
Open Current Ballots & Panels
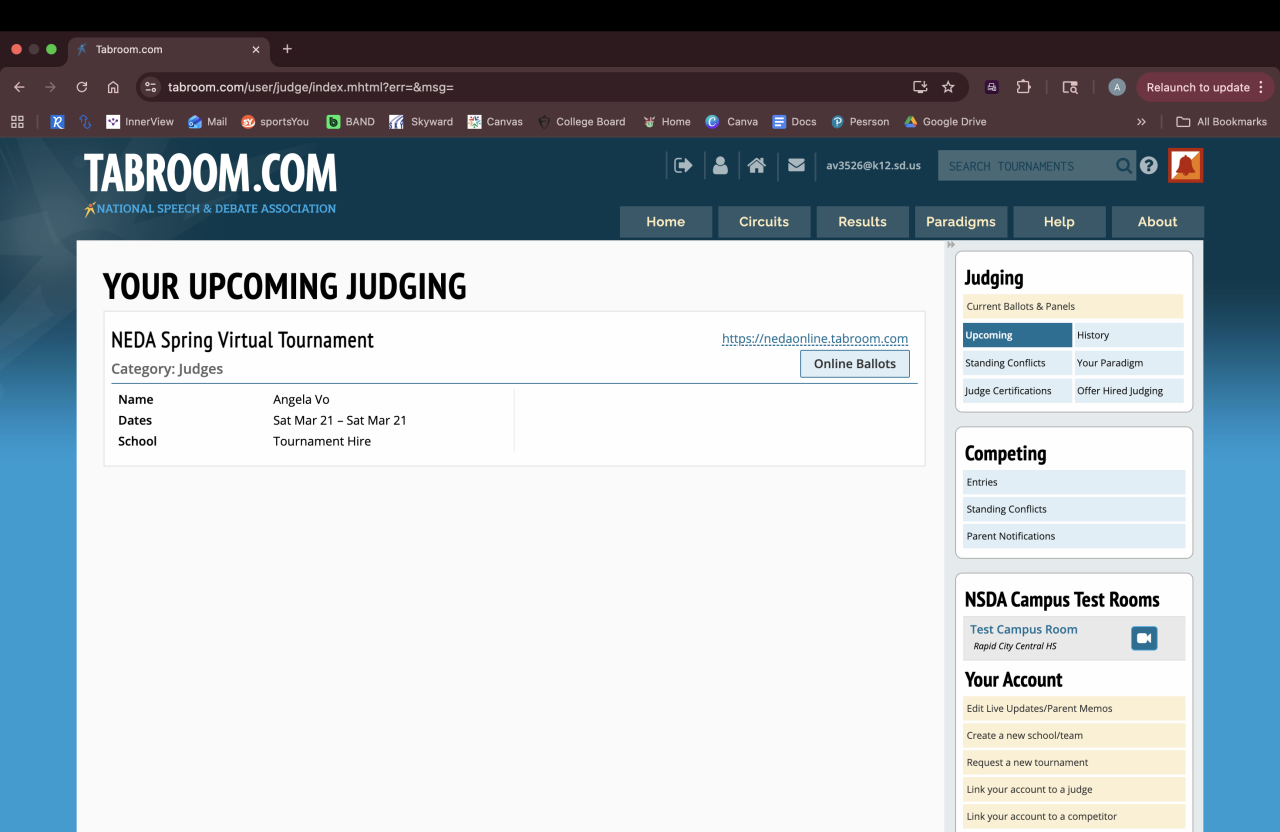(x=1073, y=307)
